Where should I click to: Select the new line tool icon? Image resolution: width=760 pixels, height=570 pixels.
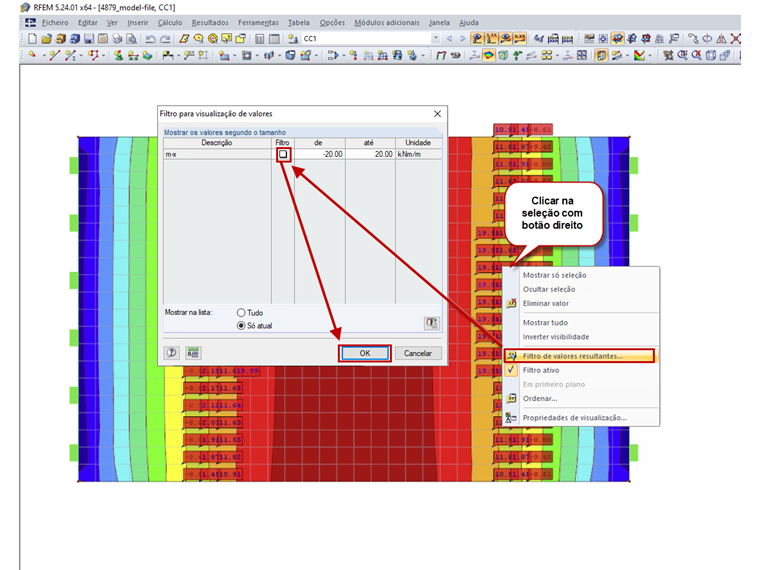(x=55, y=56)
